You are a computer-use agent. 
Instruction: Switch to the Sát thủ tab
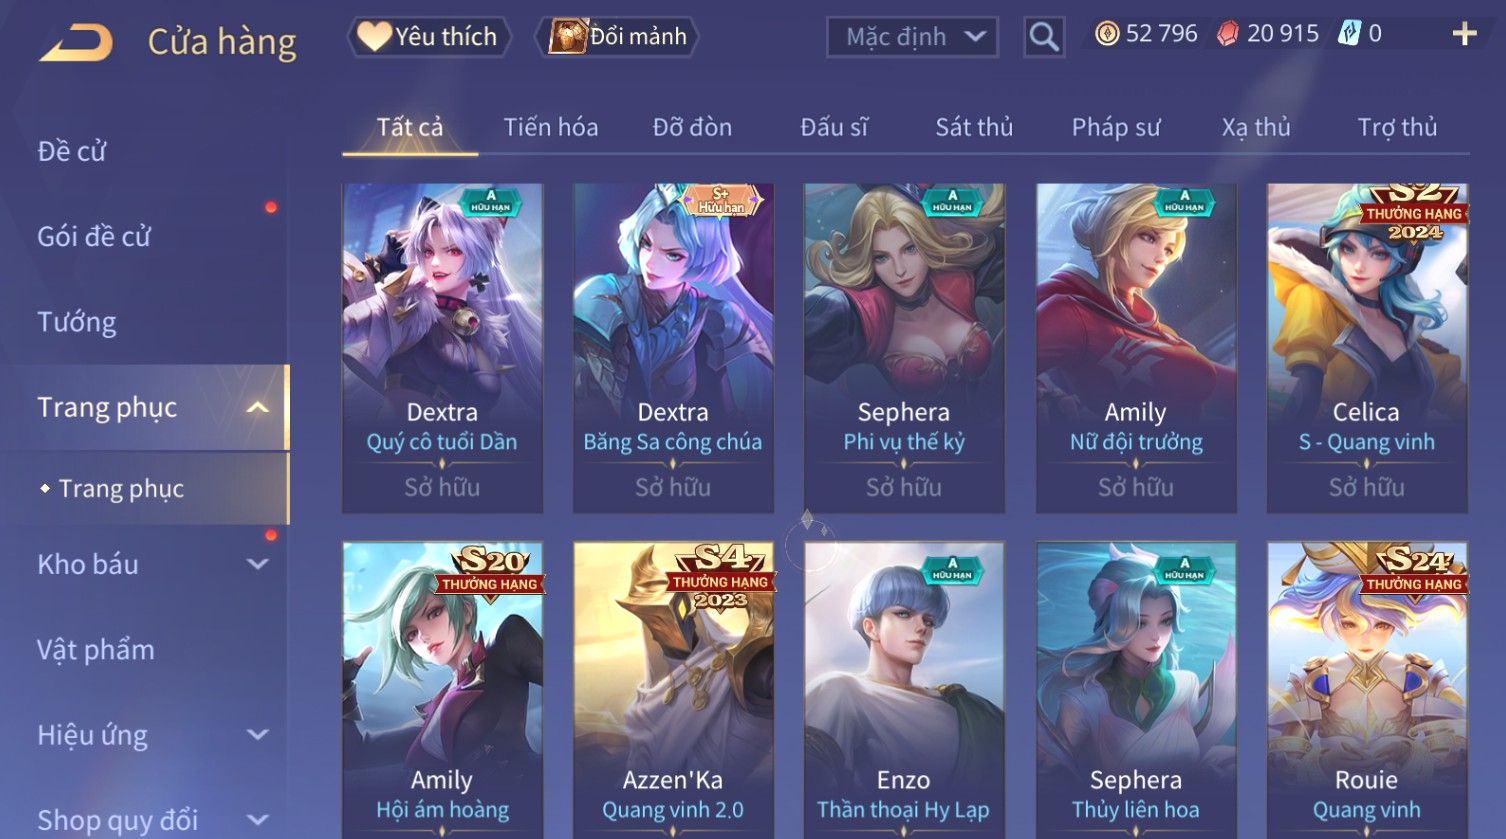point(974,128)
